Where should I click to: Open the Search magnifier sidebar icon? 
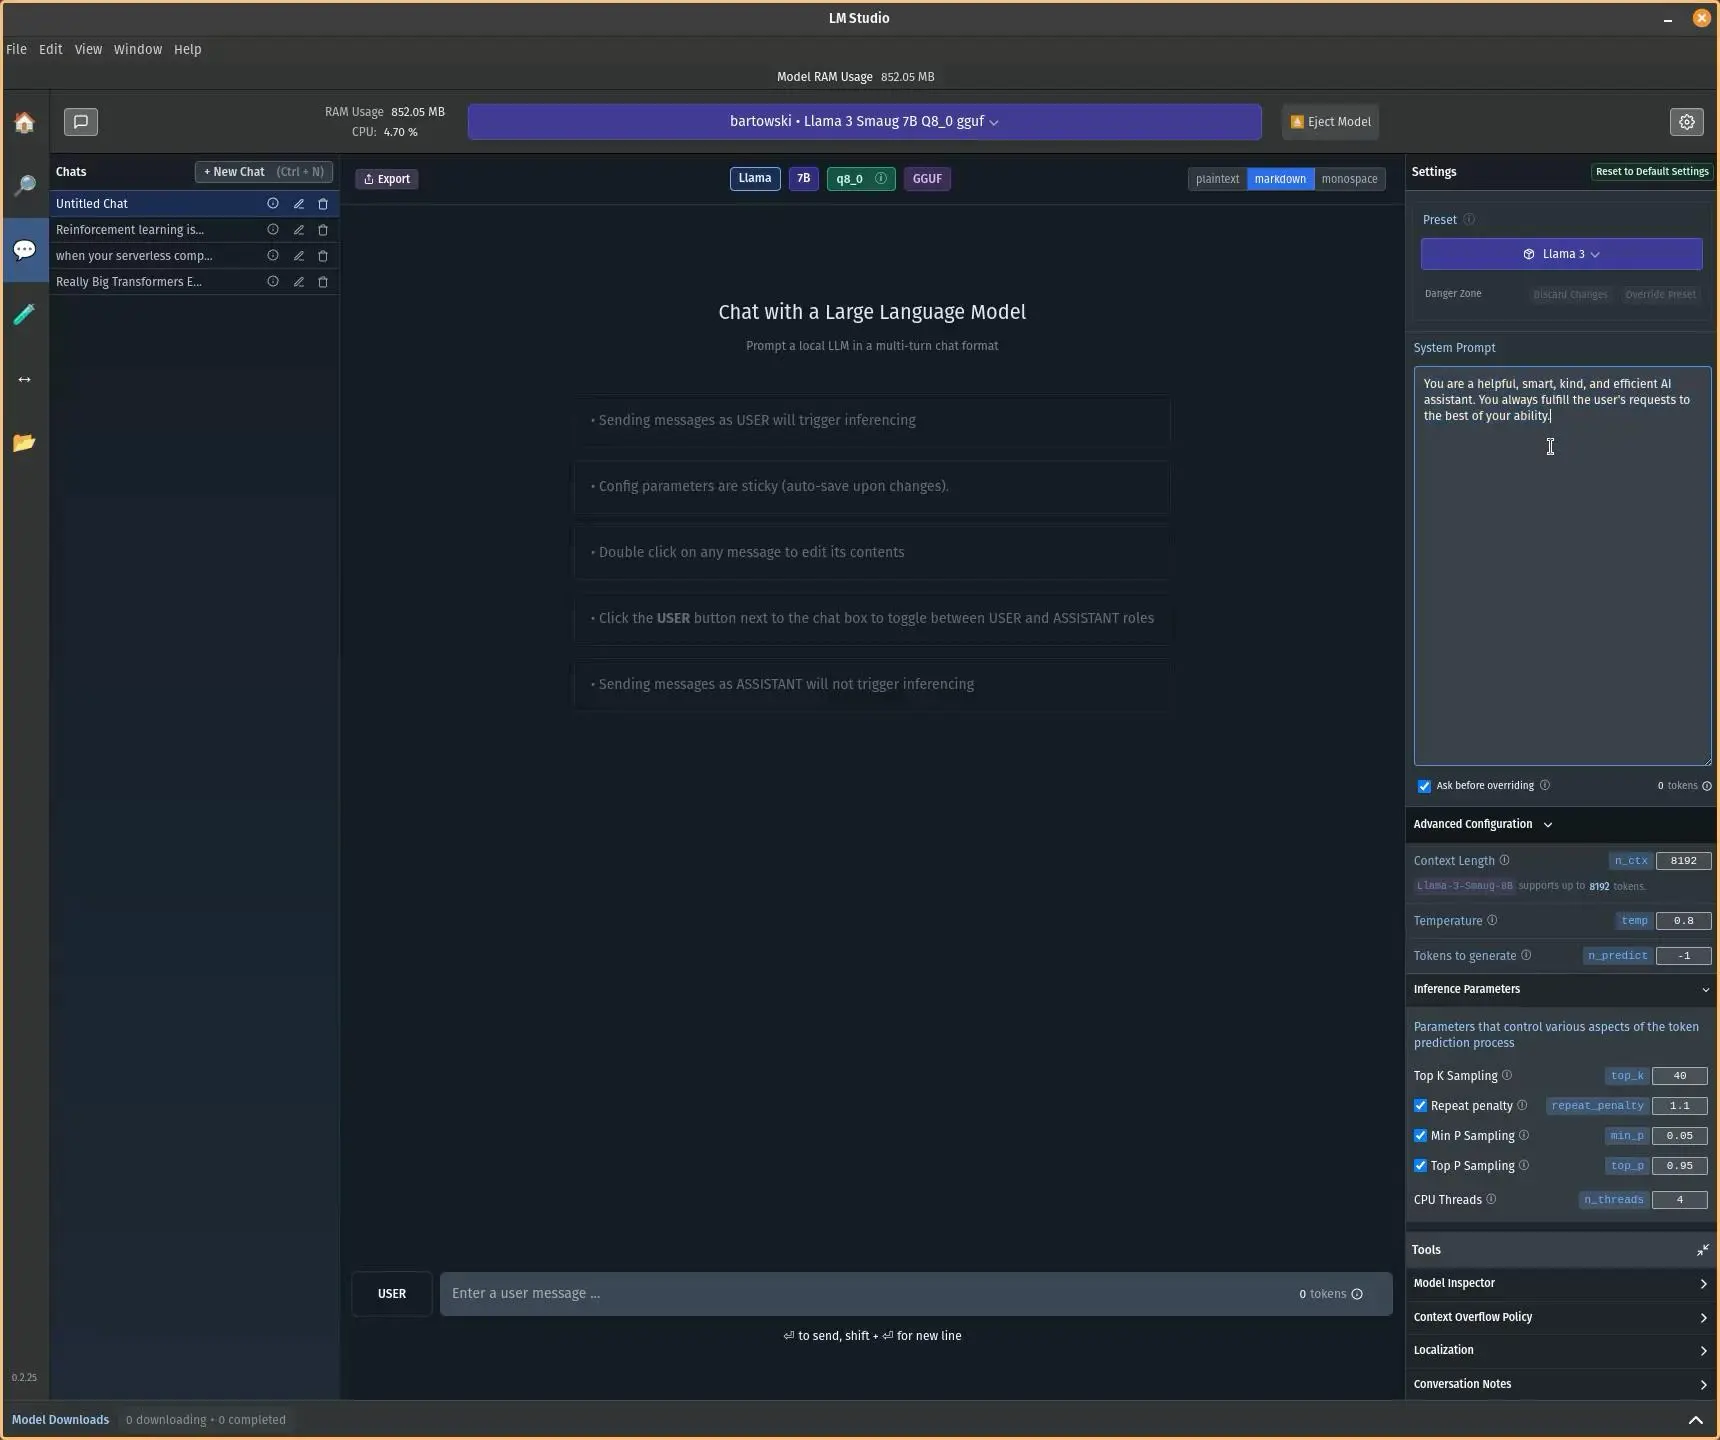(x=24, y=186)
